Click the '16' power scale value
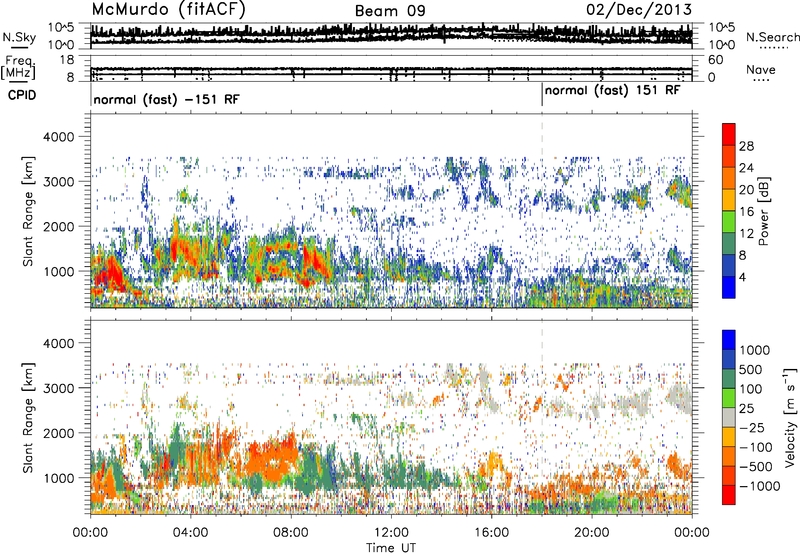This screenshot has height=554, width=800. tap(746, 212)
